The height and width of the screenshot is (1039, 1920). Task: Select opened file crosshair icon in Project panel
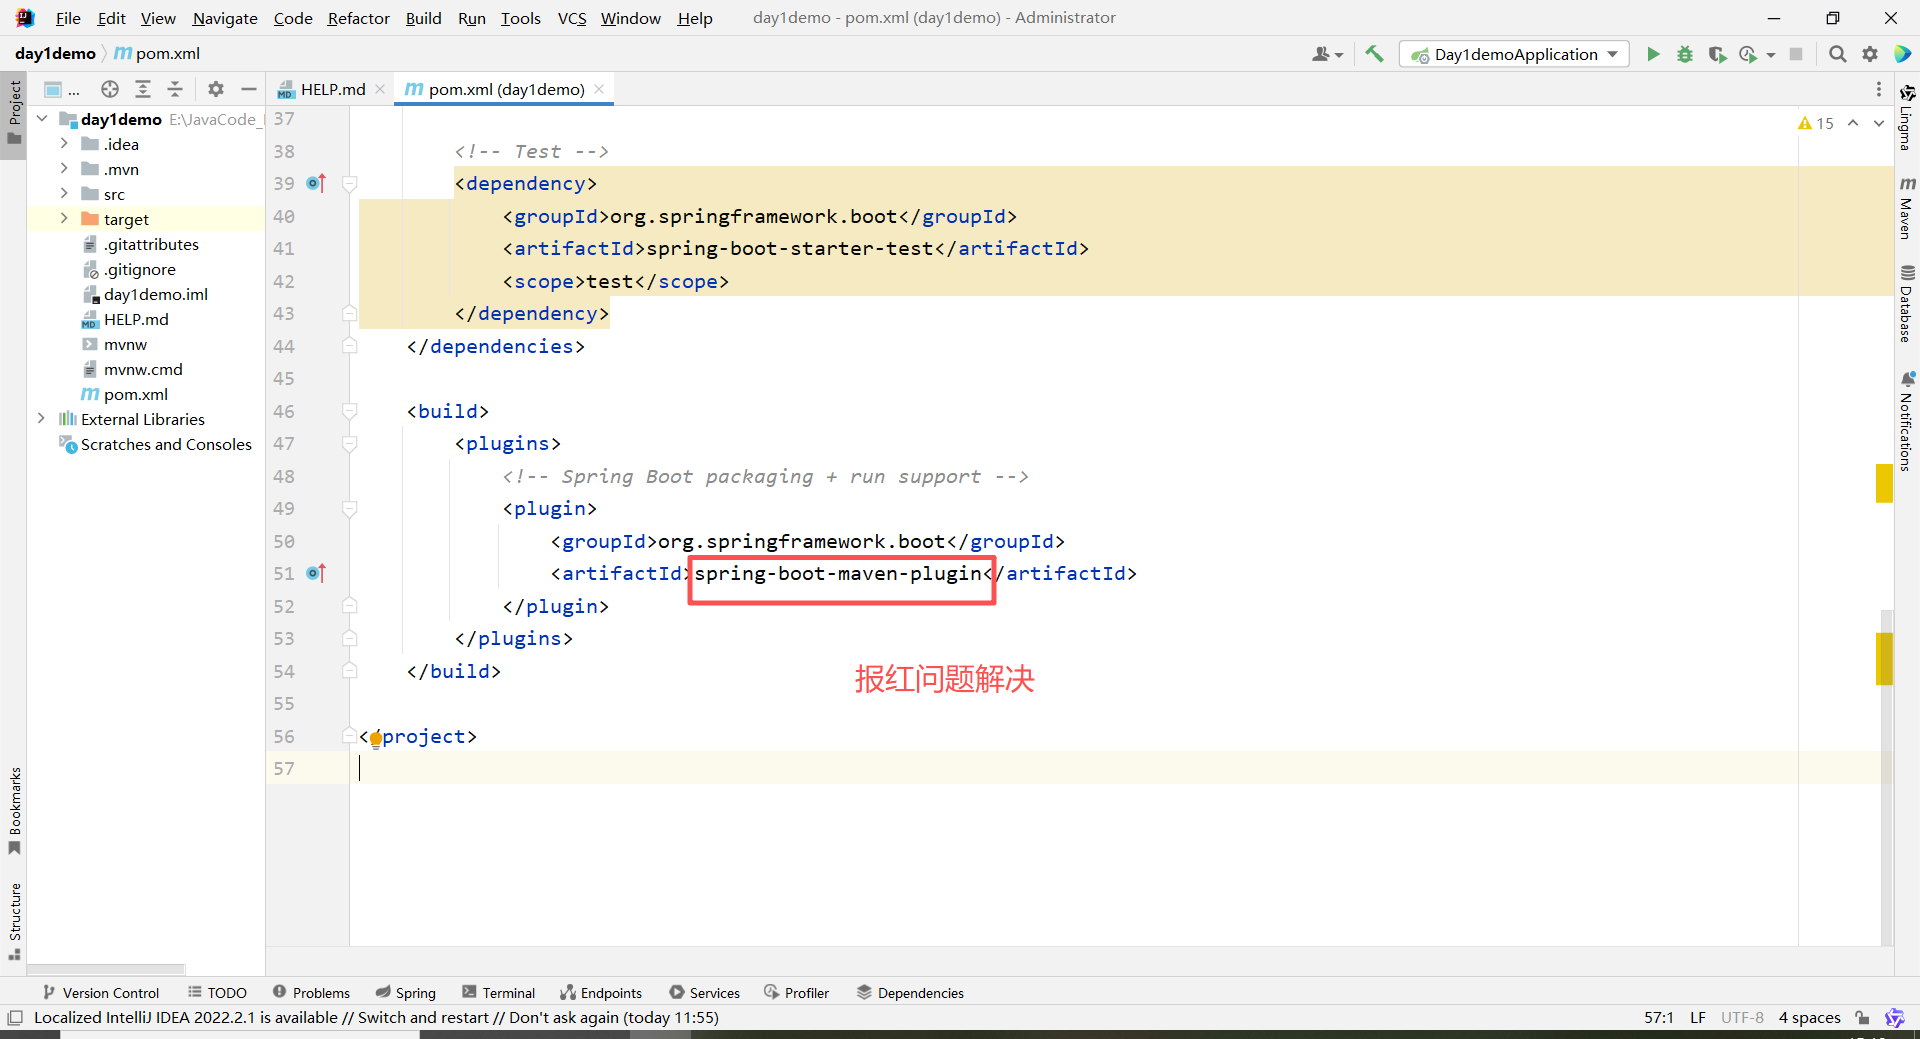(x=110, y=89)
